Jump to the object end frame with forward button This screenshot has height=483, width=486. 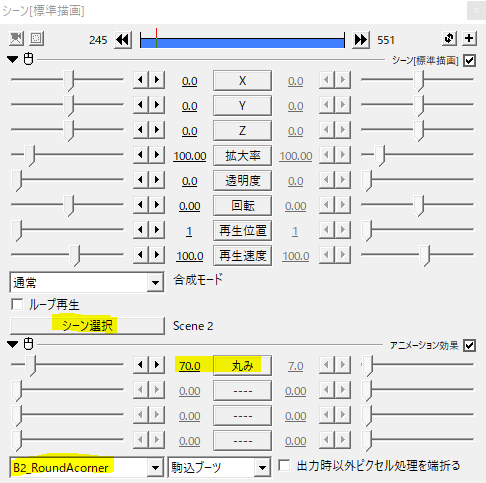(x=361, y=40)
